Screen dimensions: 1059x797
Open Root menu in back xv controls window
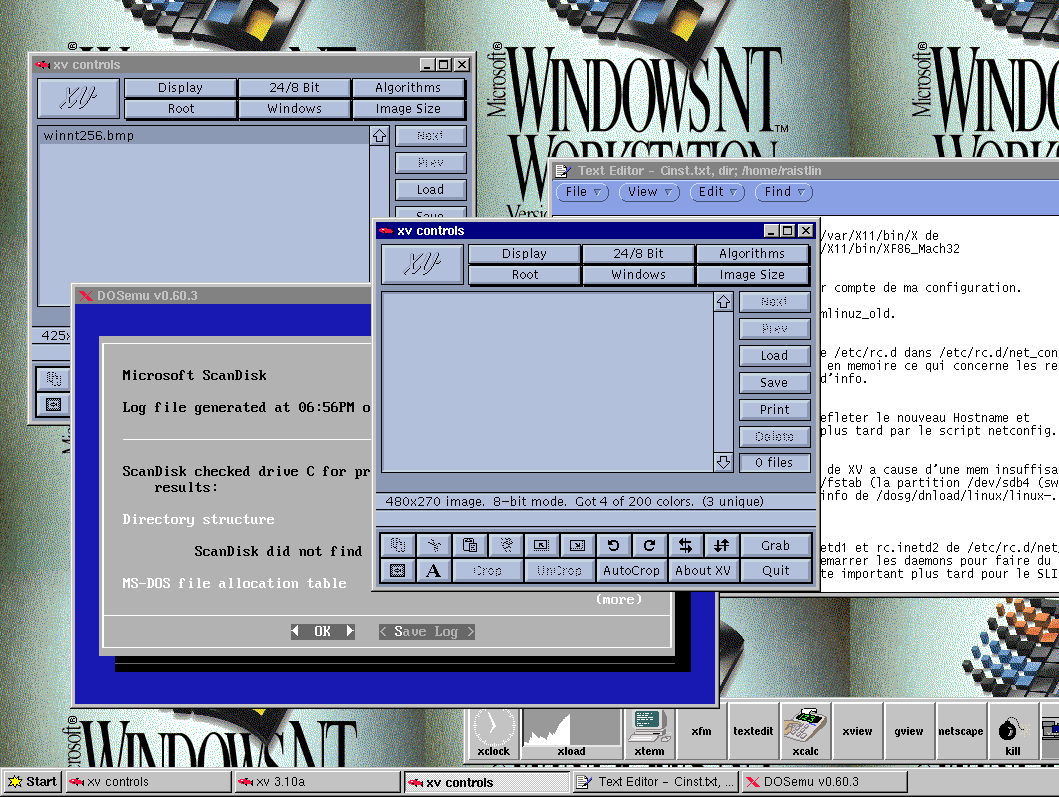pyautogui.click(x=180, y=109)
